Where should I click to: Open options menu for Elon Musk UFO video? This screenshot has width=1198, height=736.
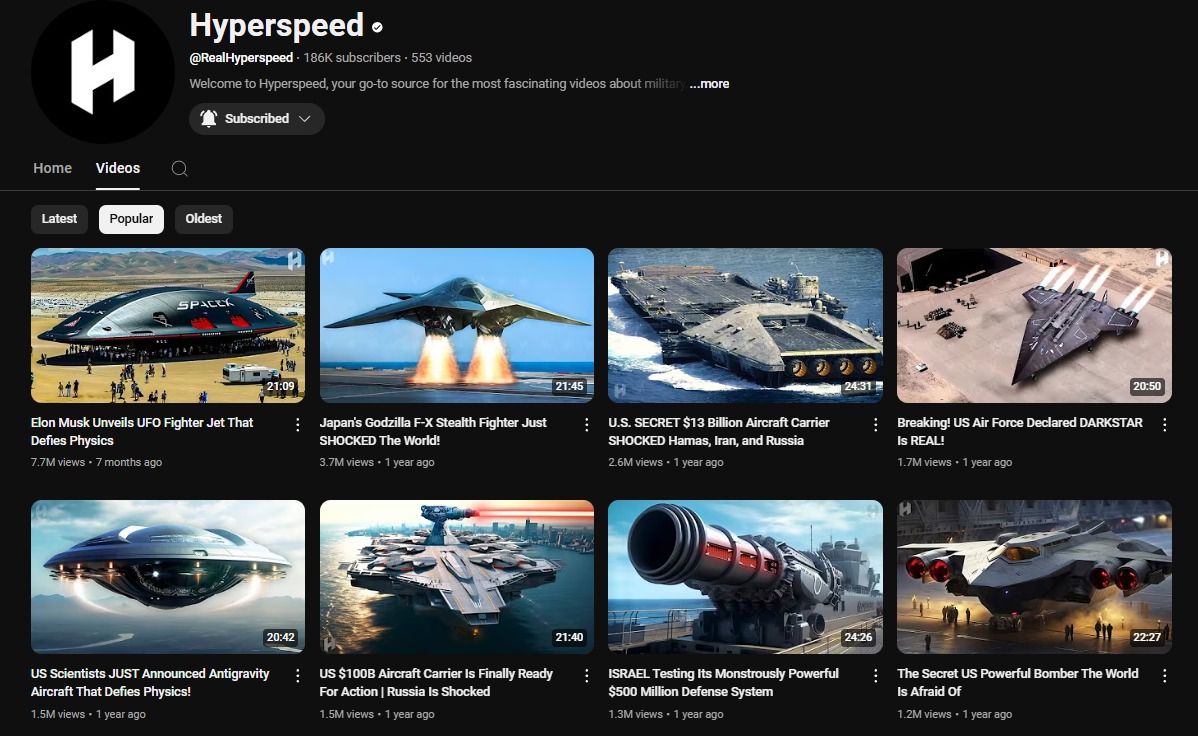297,425
